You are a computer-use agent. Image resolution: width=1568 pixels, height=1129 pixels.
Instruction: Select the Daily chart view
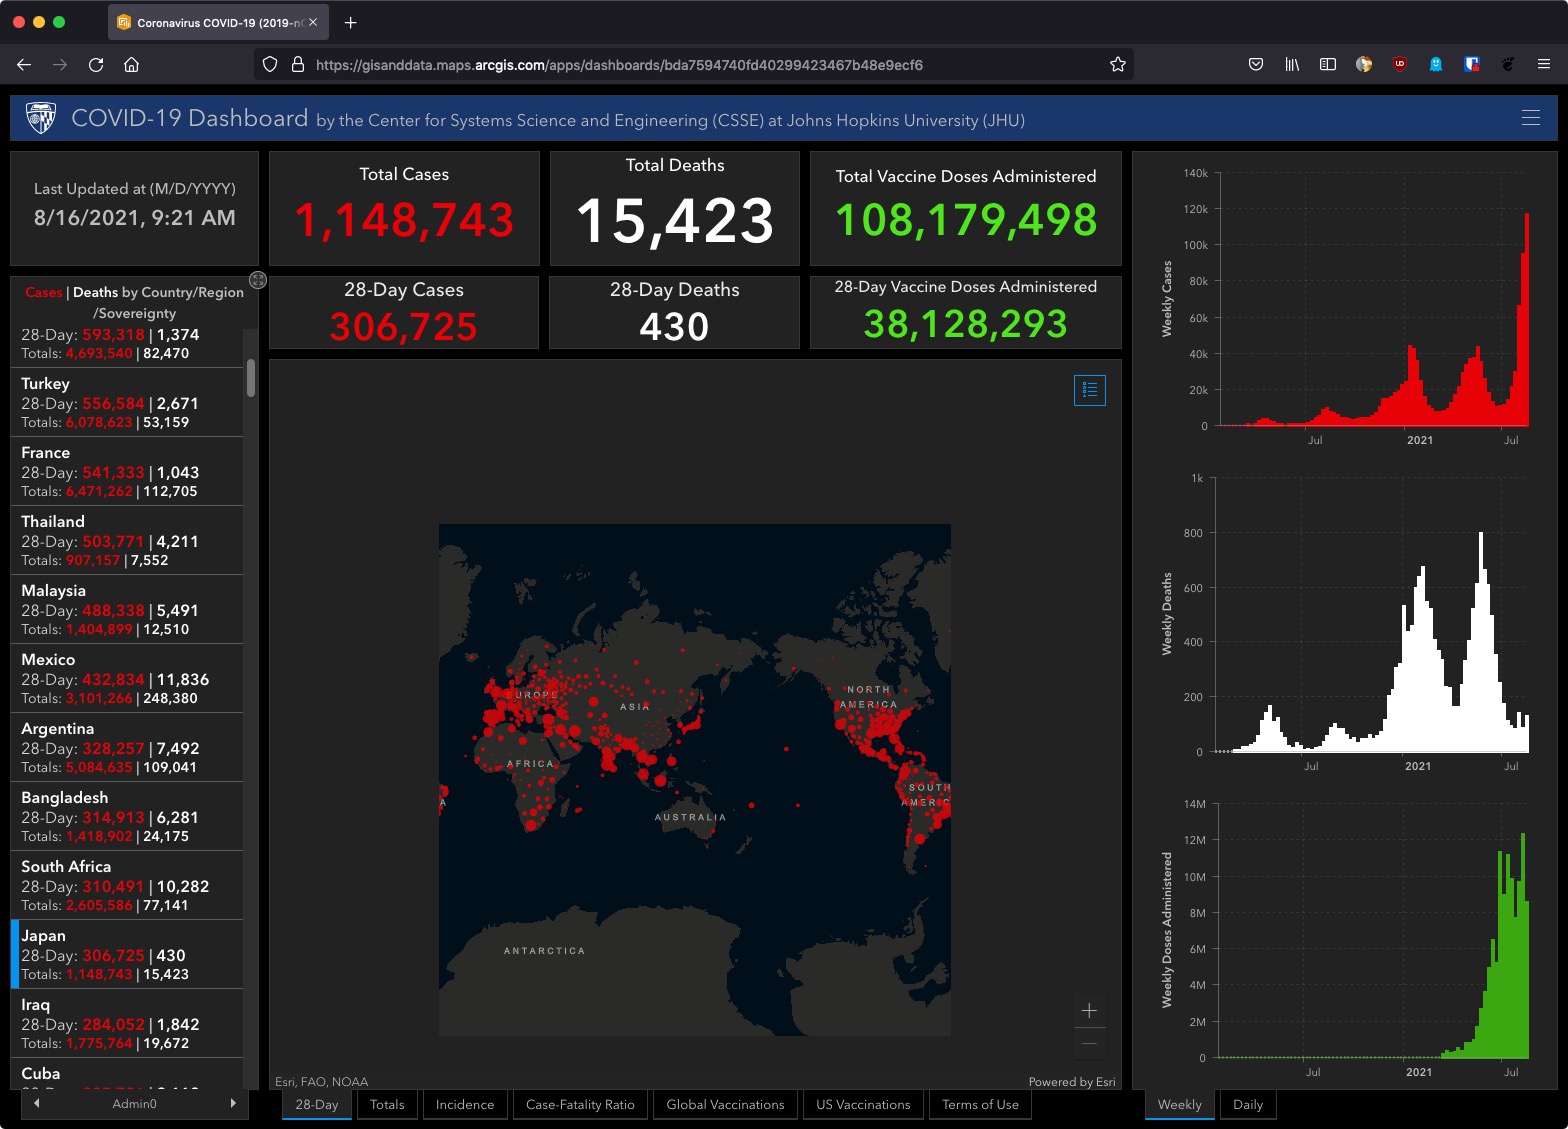point(1248,1104)
